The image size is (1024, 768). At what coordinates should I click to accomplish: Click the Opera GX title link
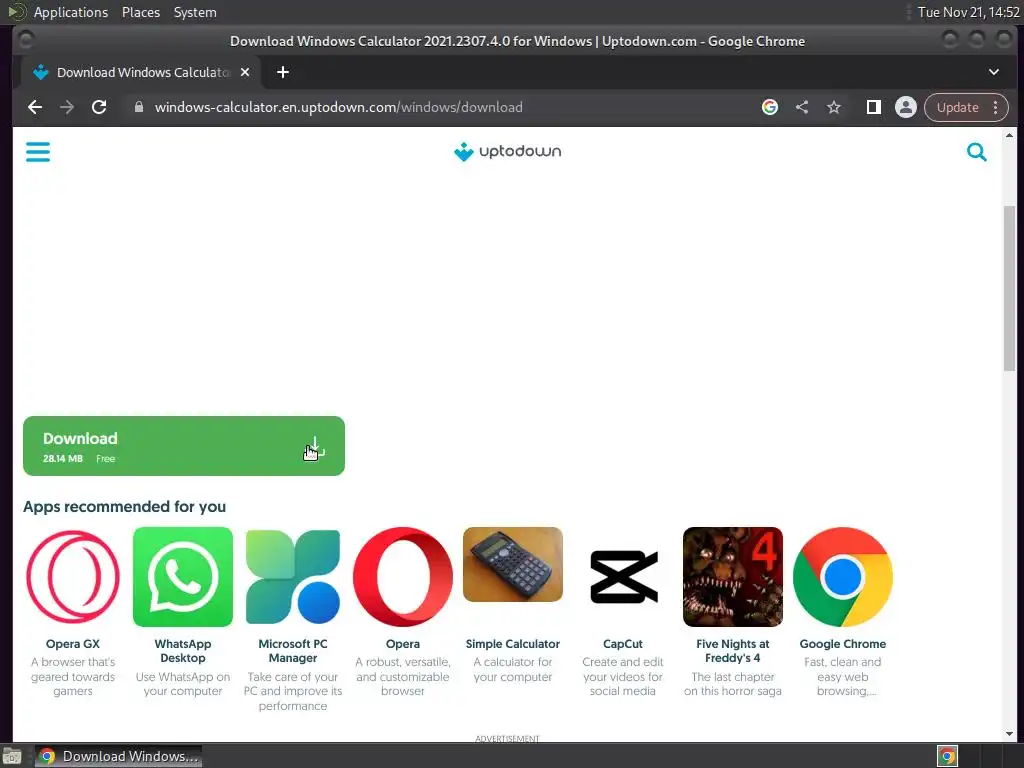pos(73,643)
